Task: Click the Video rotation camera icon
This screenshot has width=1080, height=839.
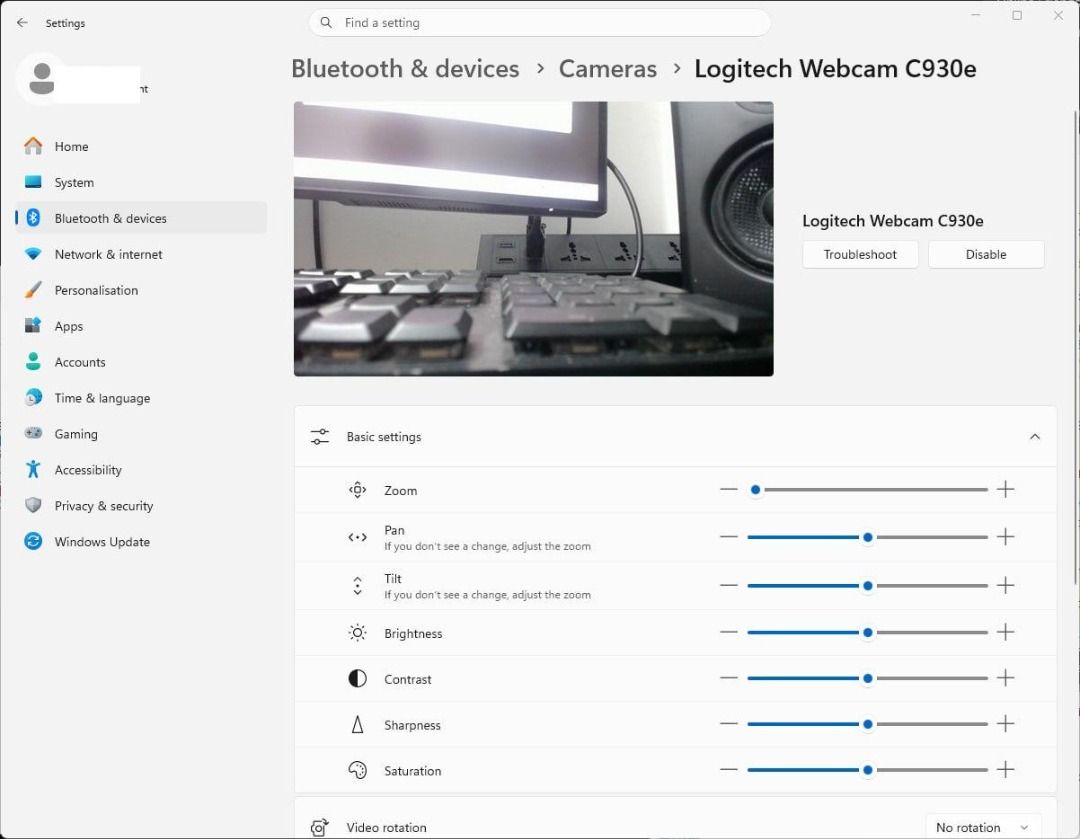Action: pyautogui.click(x=319, y=827)
